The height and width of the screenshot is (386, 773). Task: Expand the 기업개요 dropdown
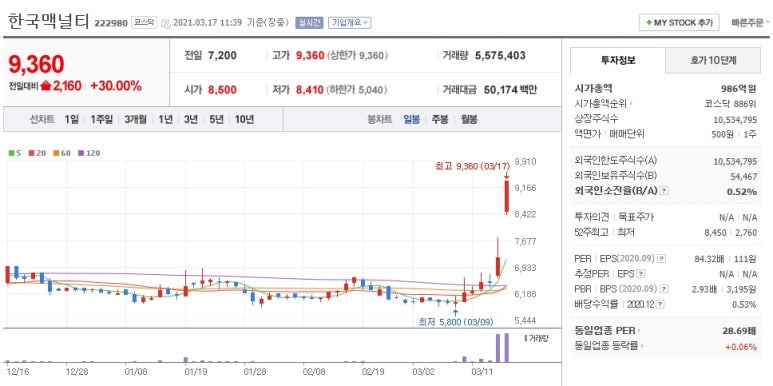click(349, 23)
